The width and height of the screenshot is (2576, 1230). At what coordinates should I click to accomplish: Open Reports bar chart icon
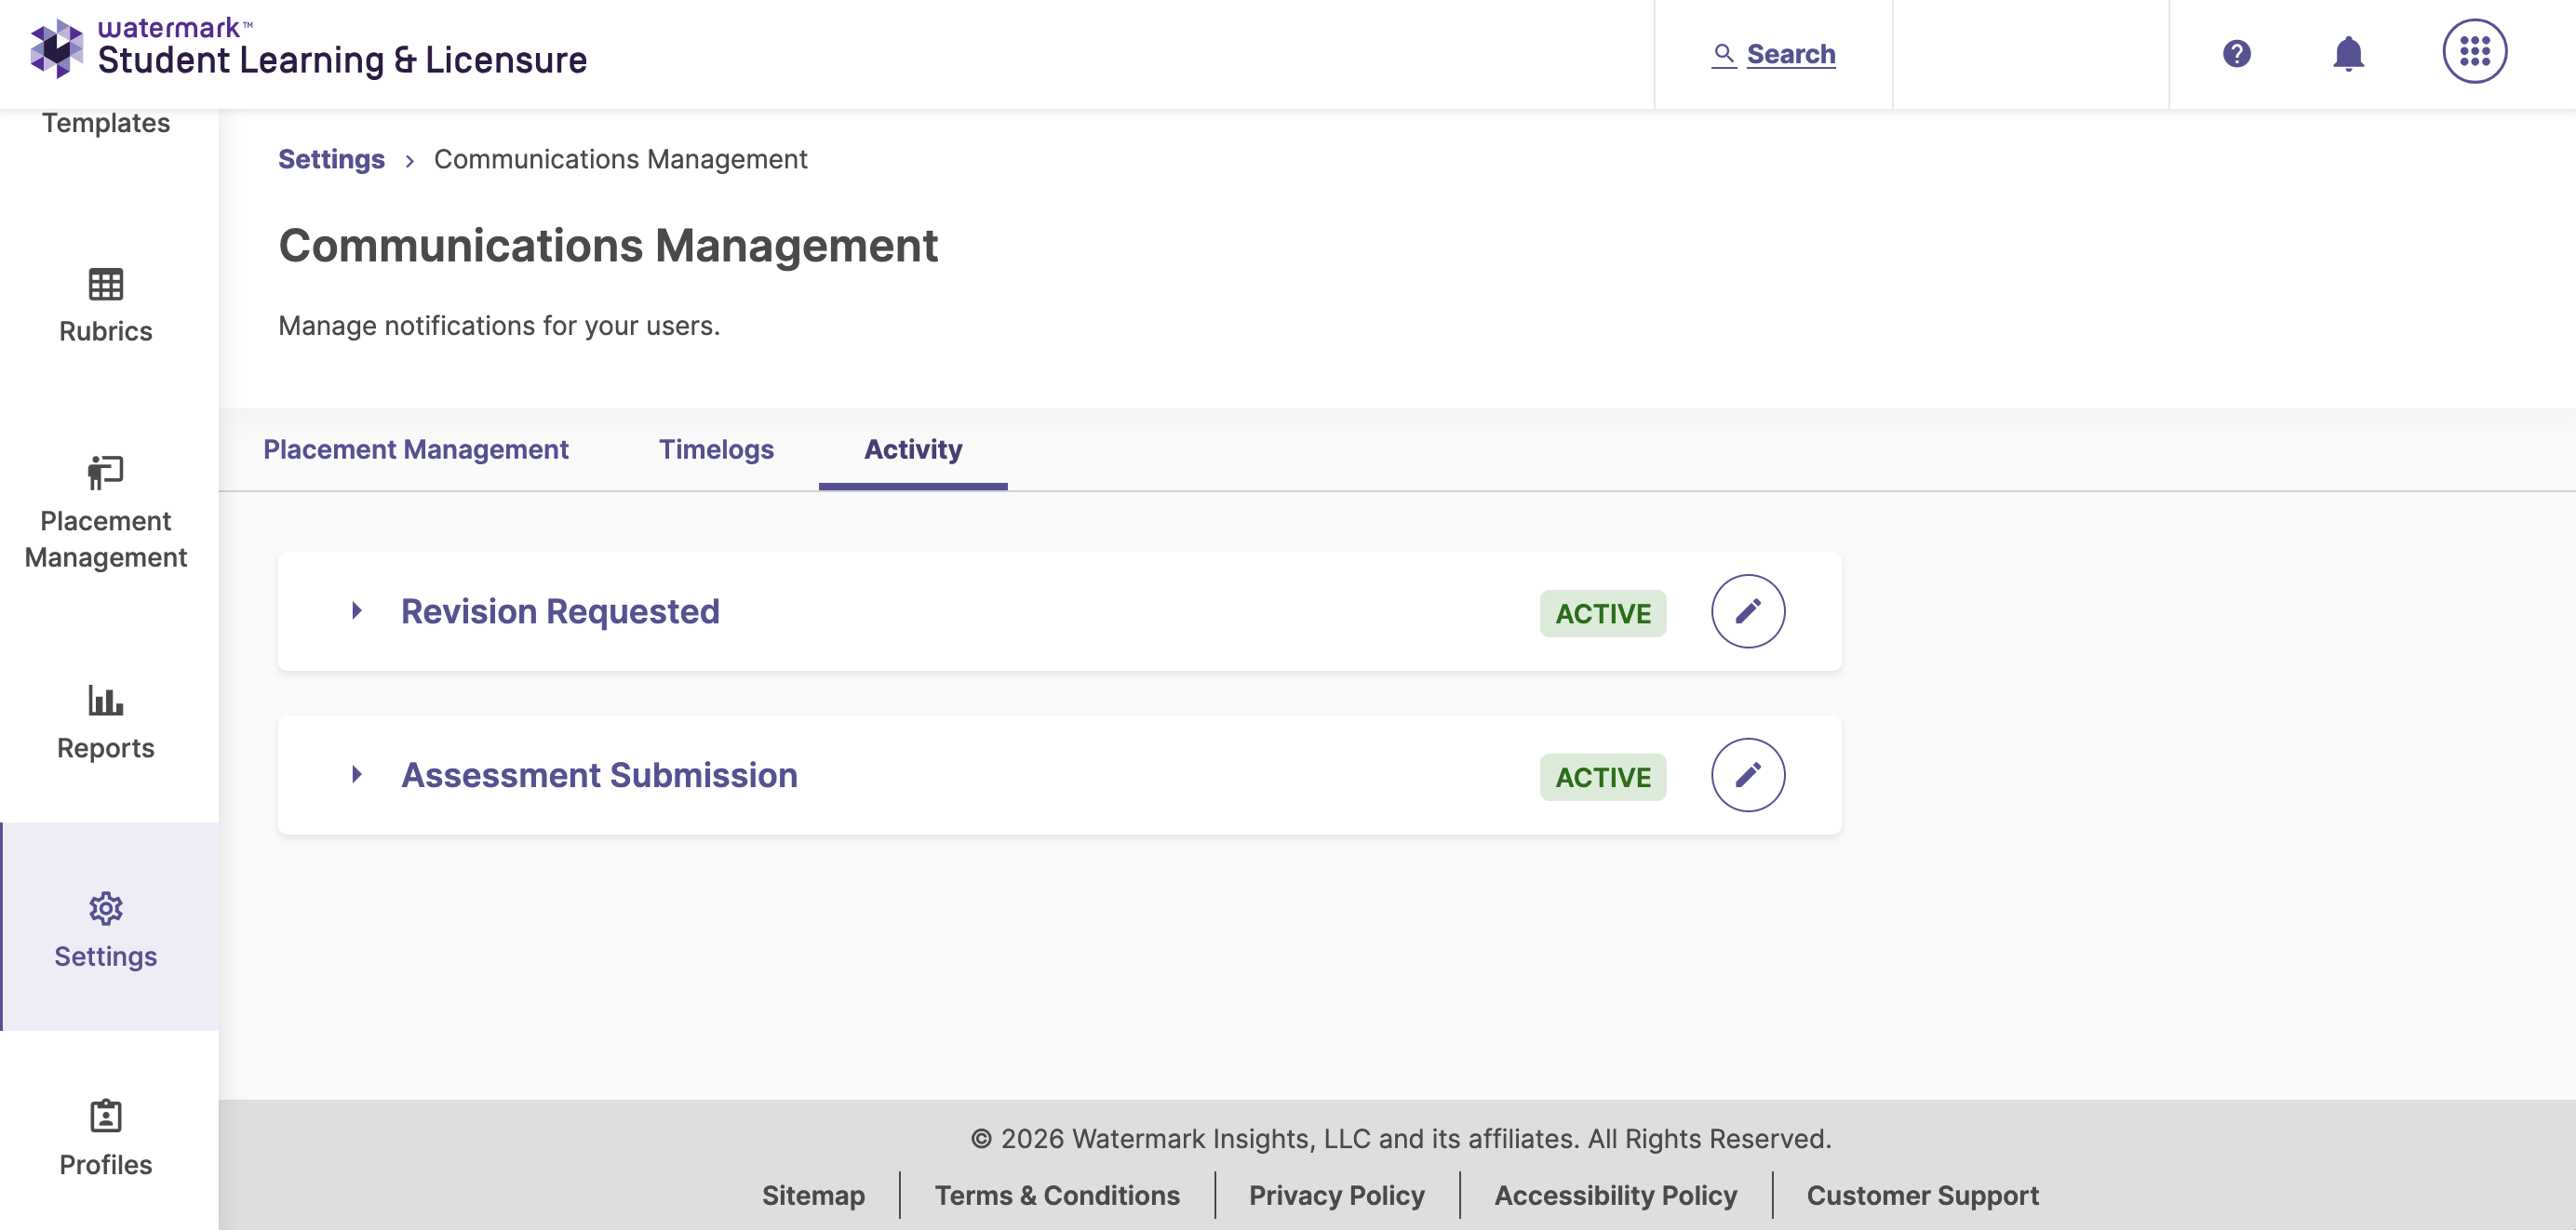tap(105, 700)
